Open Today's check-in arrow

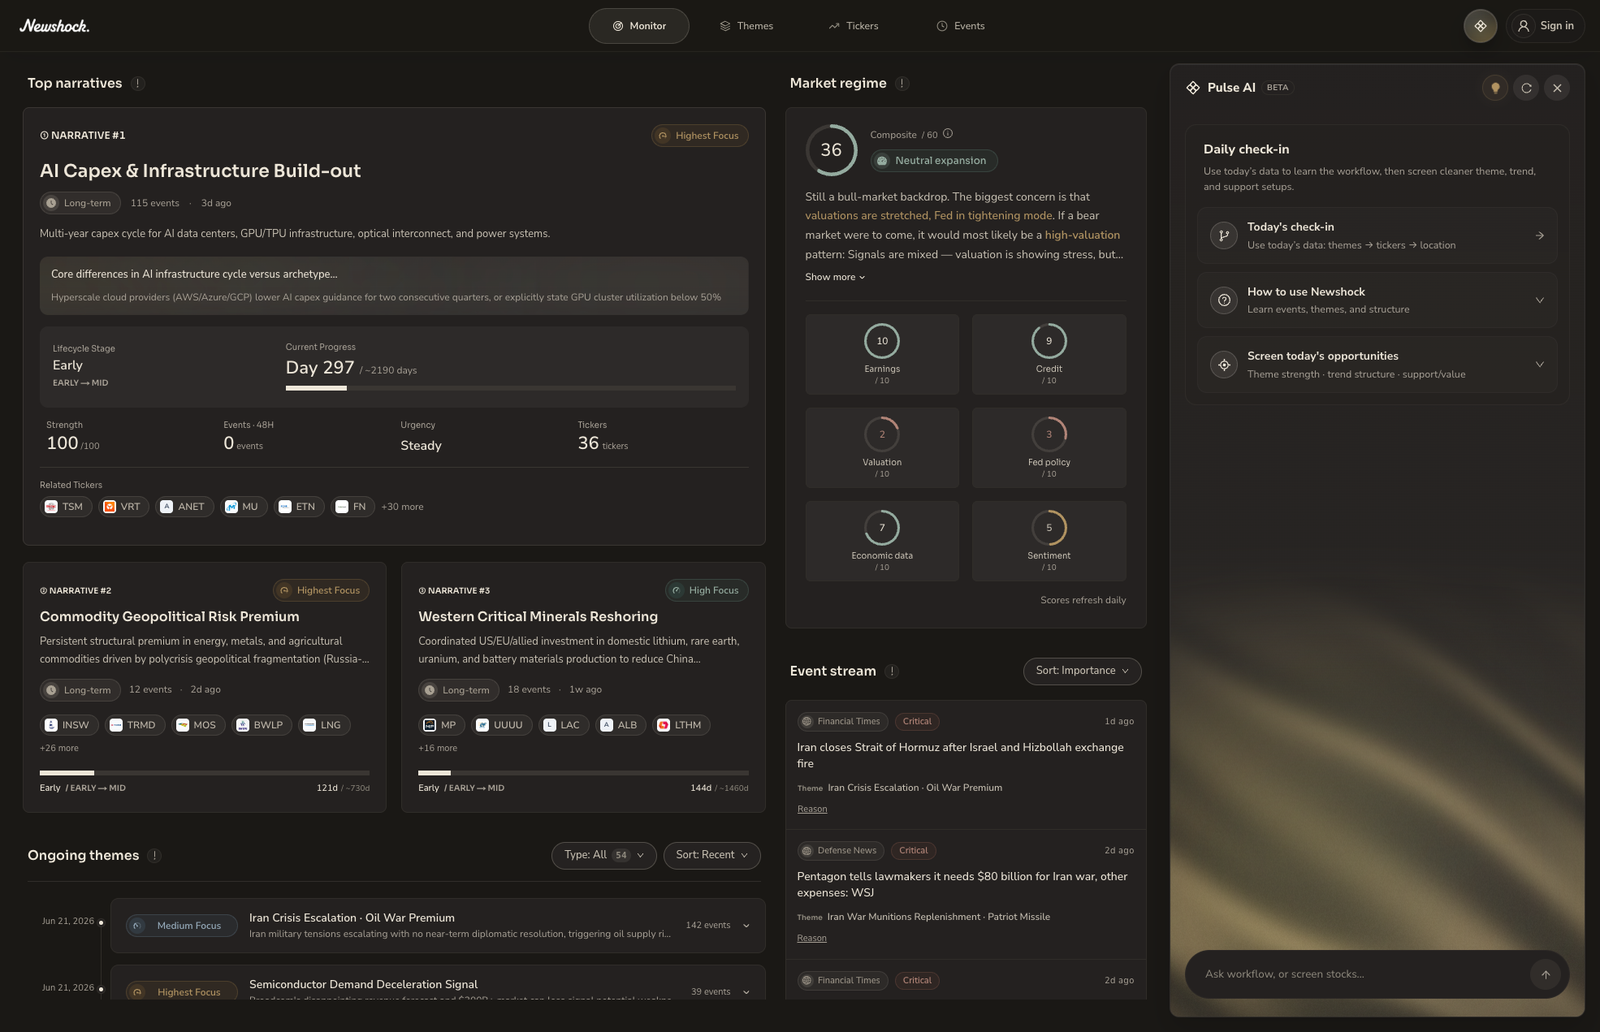pos(1539,236)
